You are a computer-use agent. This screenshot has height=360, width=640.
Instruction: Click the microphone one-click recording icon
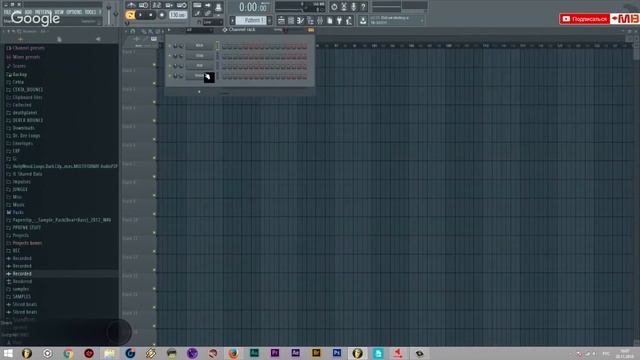(353, 7)
